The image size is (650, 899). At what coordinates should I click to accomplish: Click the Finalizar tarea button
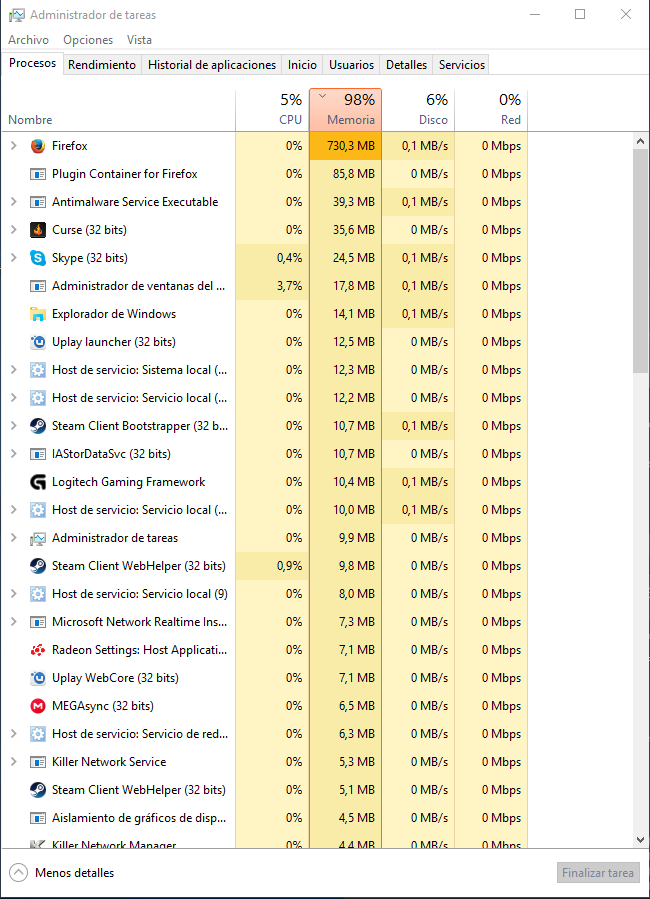598,873
